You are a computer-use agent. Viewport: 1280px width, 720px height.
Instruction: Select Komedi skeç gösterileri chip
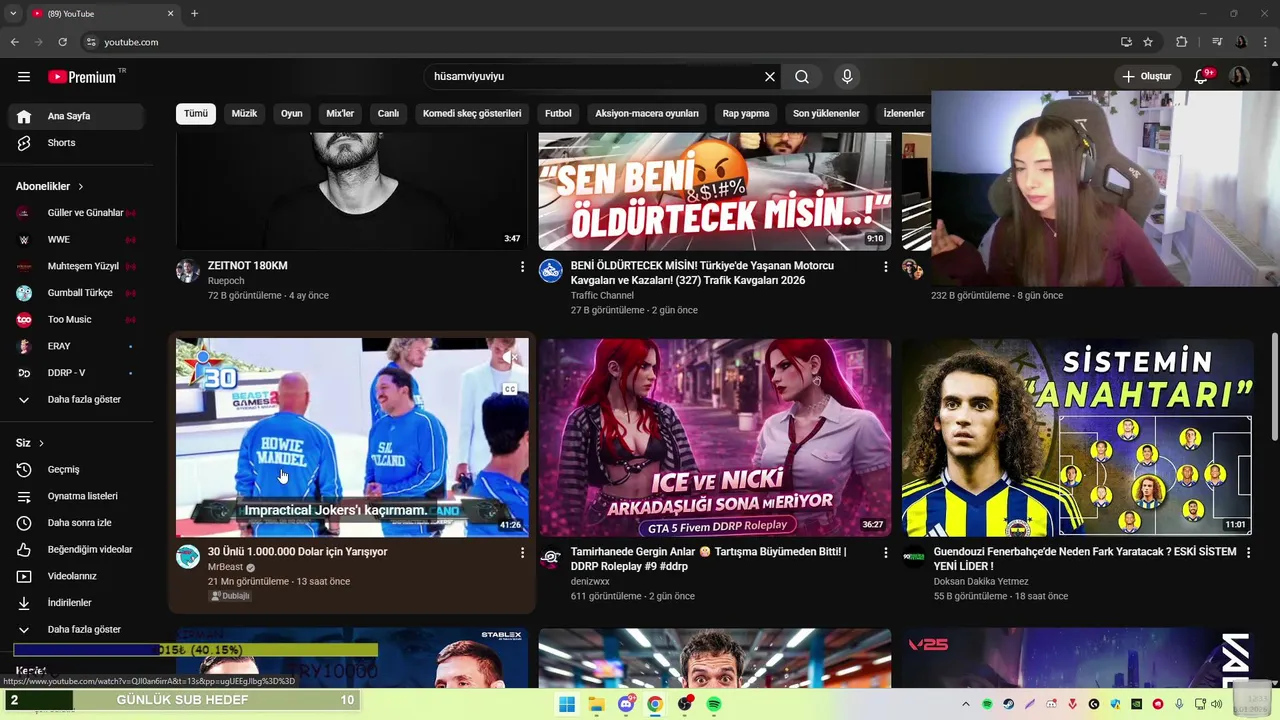tap(472, 114)
